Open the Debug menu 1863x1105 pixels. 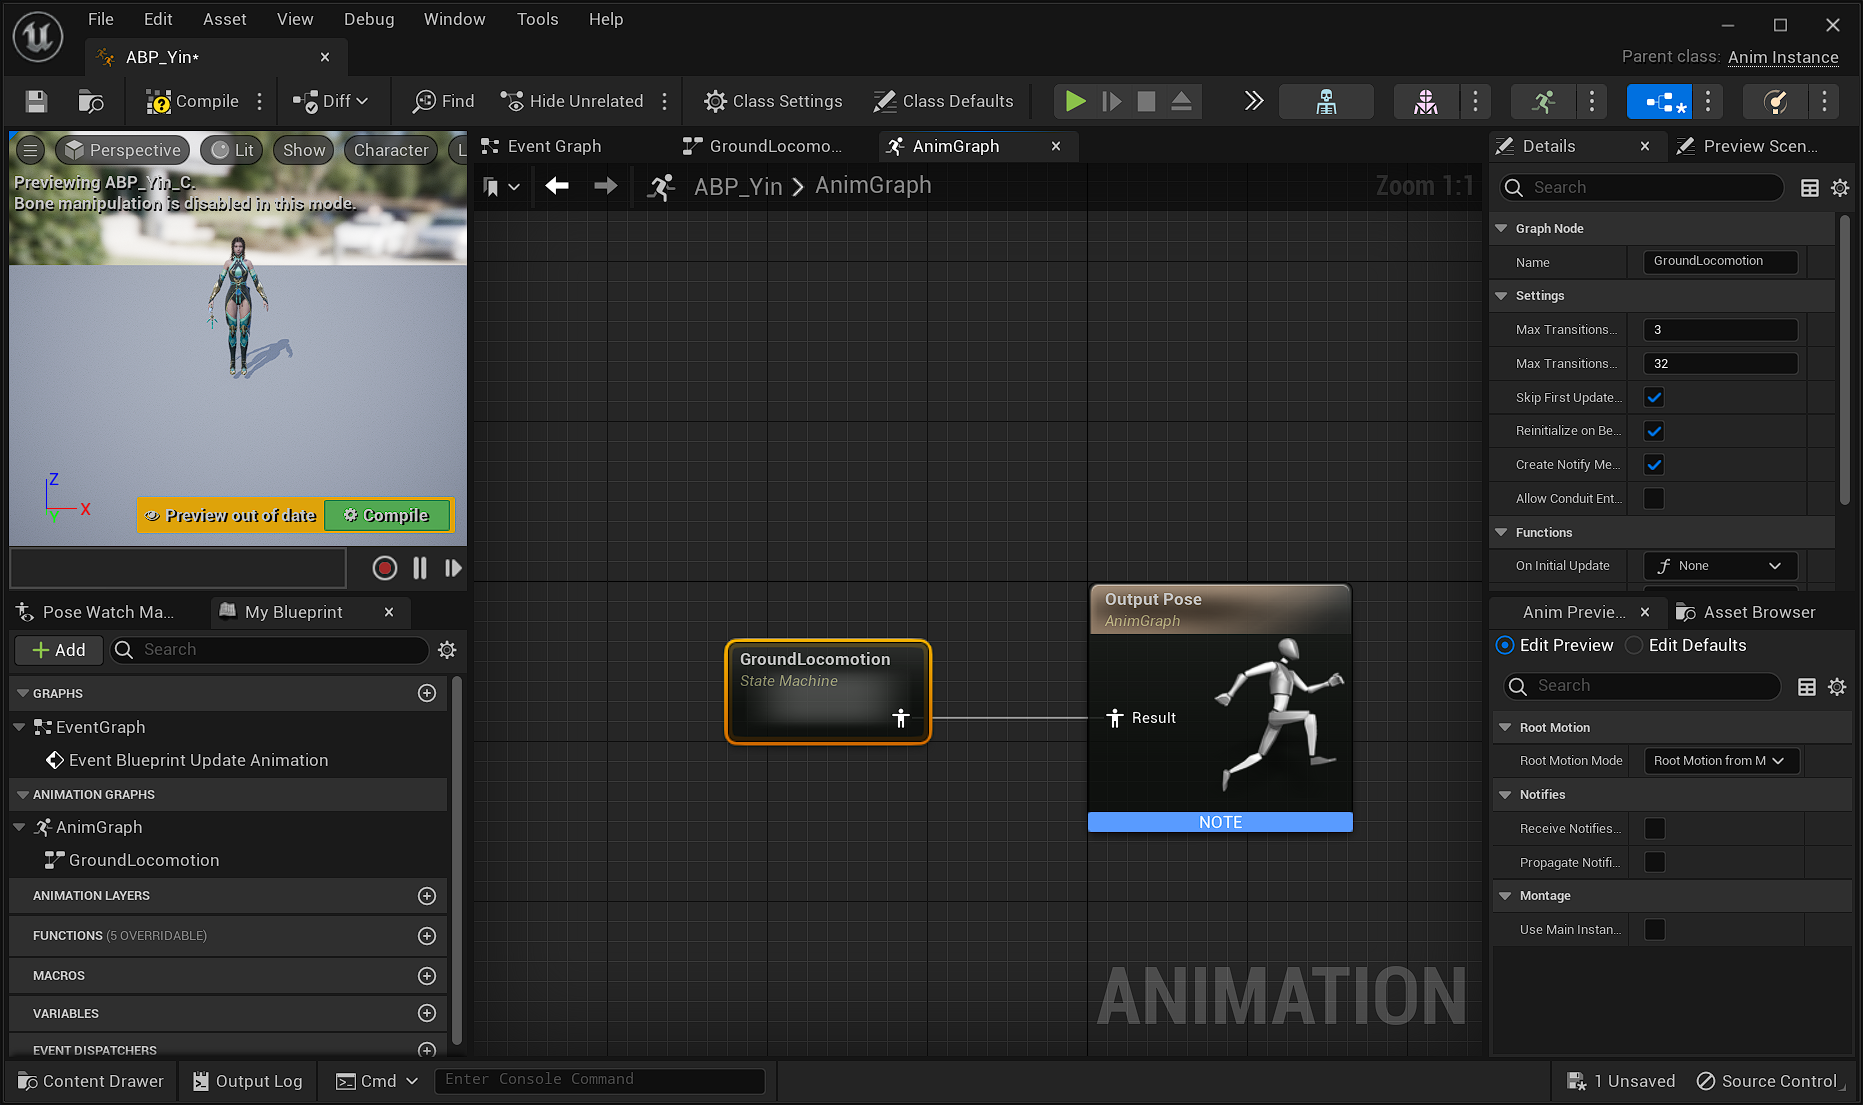[369, 19]
